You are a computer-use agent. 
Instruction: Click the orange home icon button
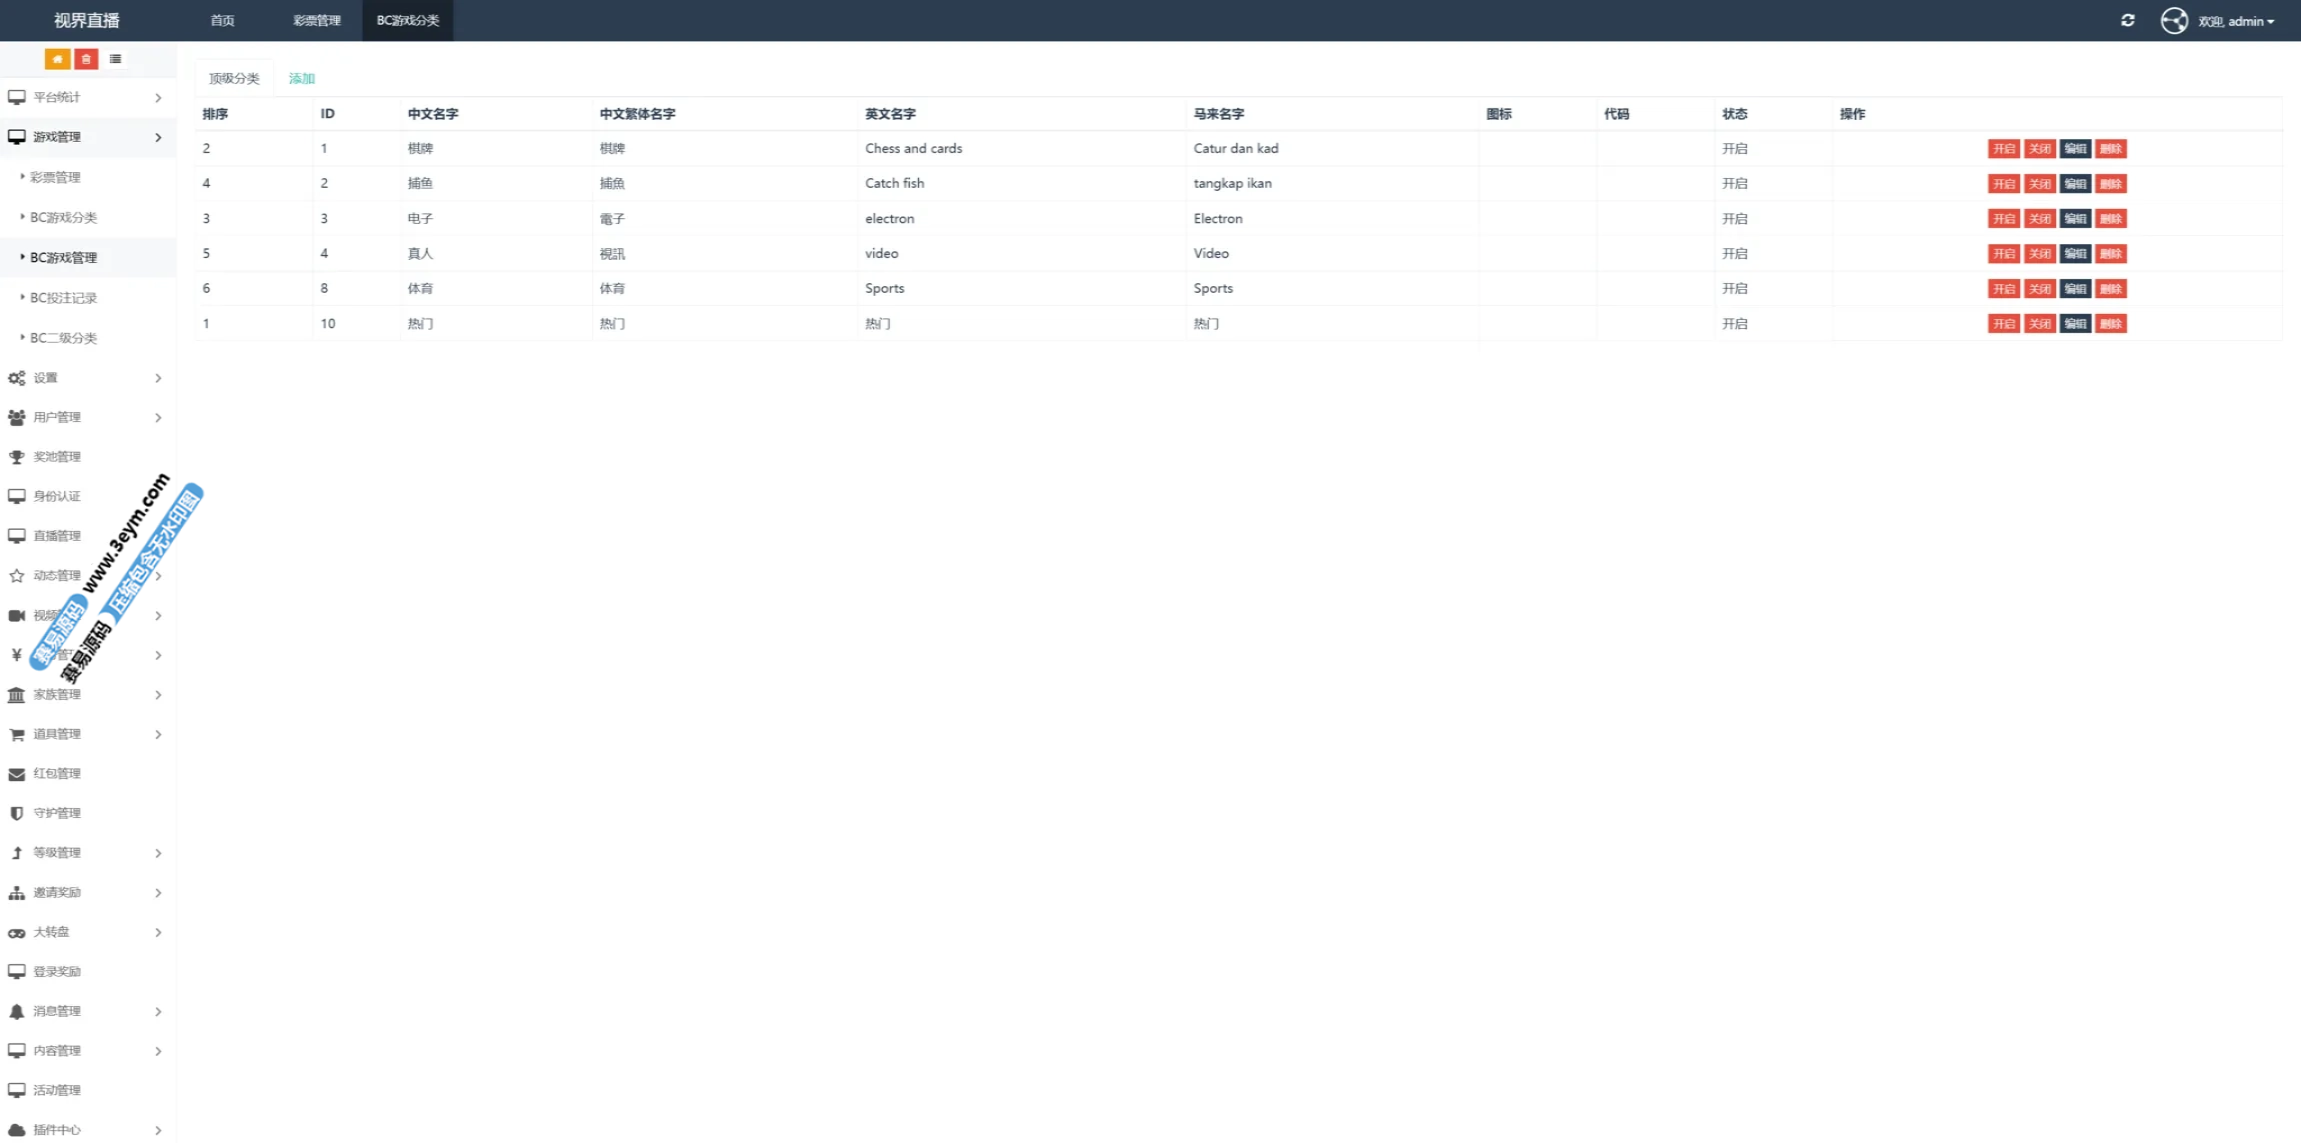pos(57,59)
